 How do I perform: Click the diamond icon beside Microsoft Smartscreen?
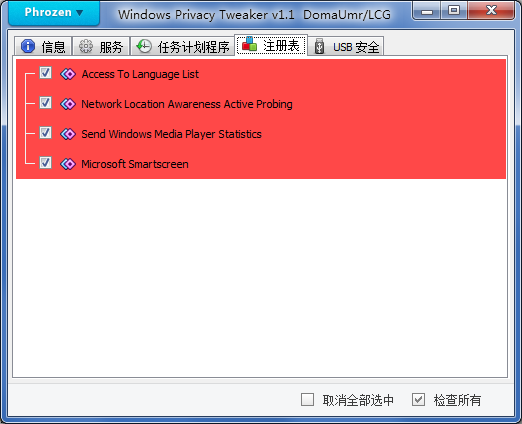click(68, 164)
